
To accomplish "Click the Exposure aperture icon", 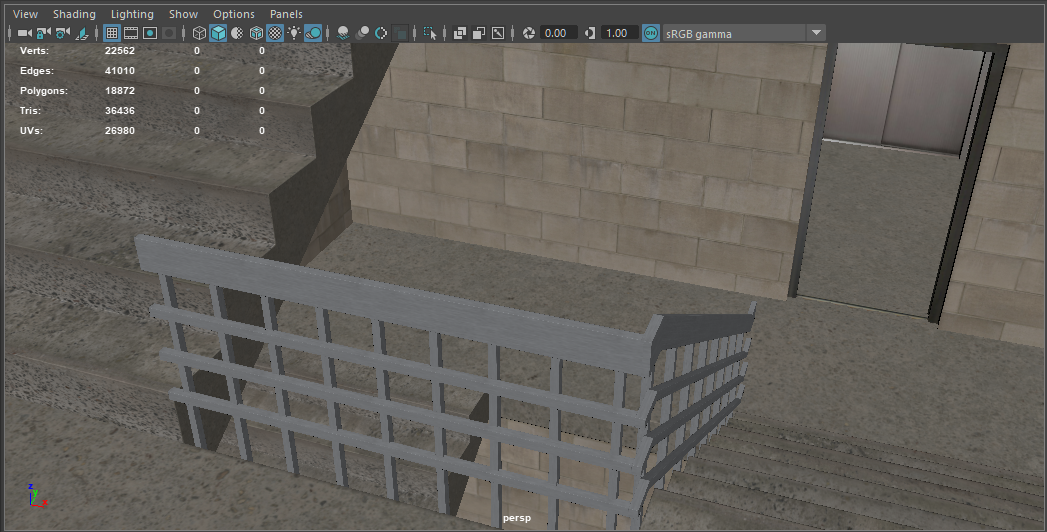I will (x=529, y=33).
